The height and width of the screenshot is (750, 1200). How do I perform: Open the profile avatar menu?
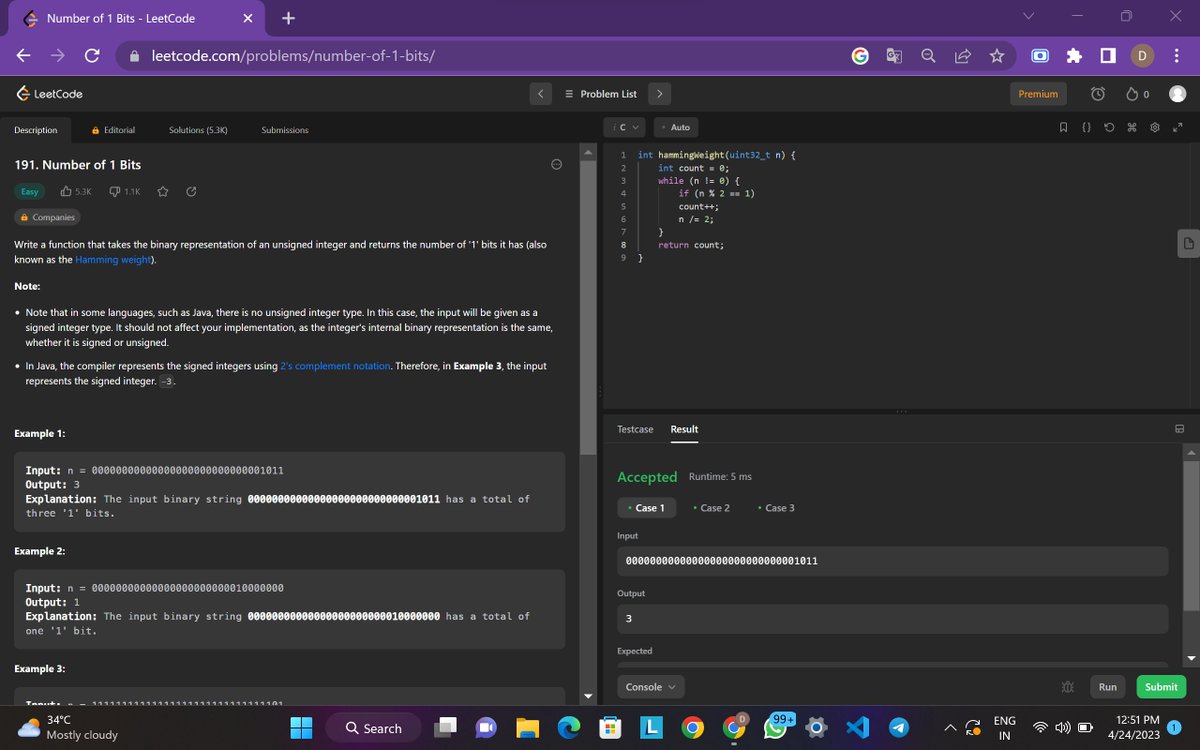coord(1177,94)
